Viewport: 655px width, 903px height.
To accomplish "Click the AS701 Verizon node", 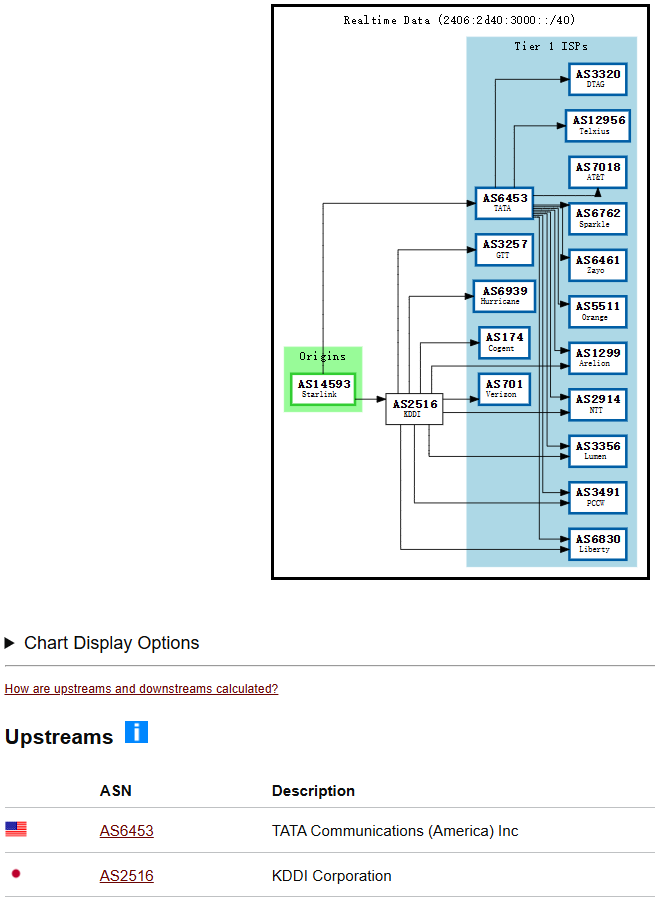I will pos(505,389).
